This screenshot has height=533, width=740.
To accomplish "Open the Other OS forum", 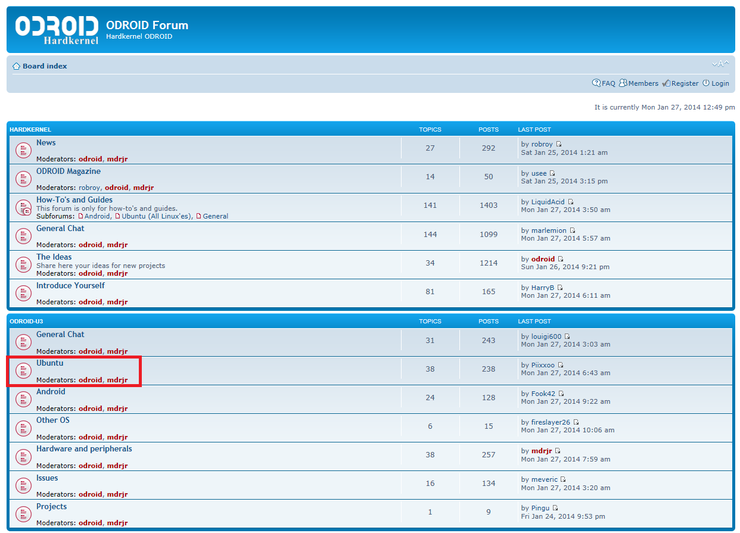I will (53, 420).
